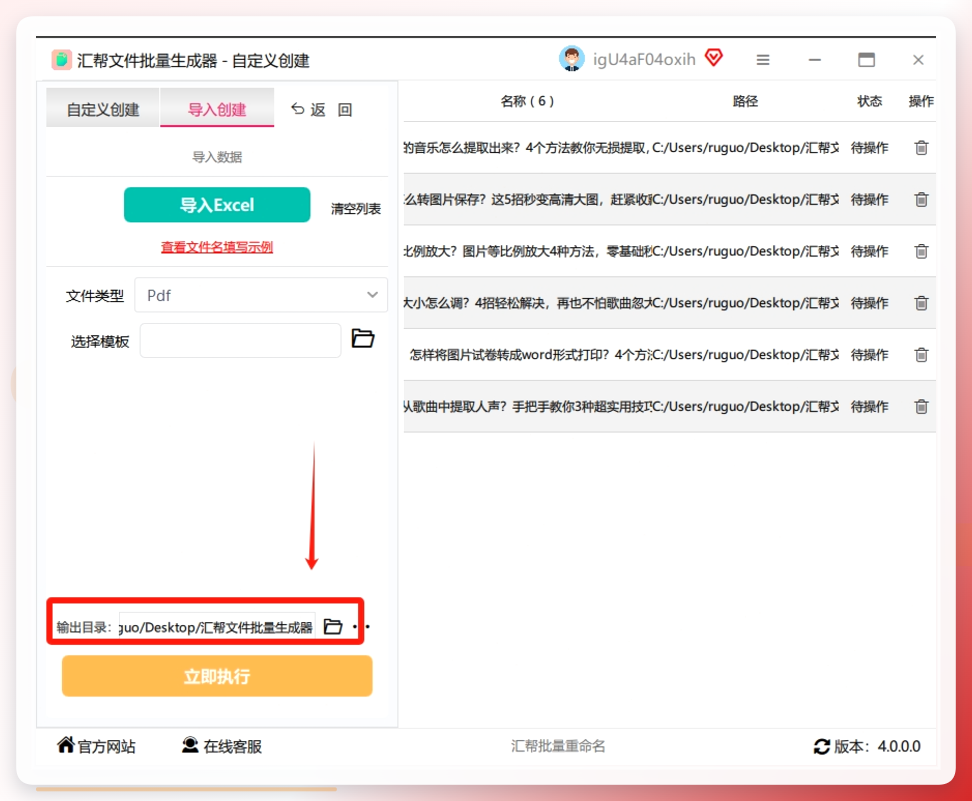Click 待操作 status in the 音乐怎么提取 row
The image size is (972, 801).
tap(869, 148)
